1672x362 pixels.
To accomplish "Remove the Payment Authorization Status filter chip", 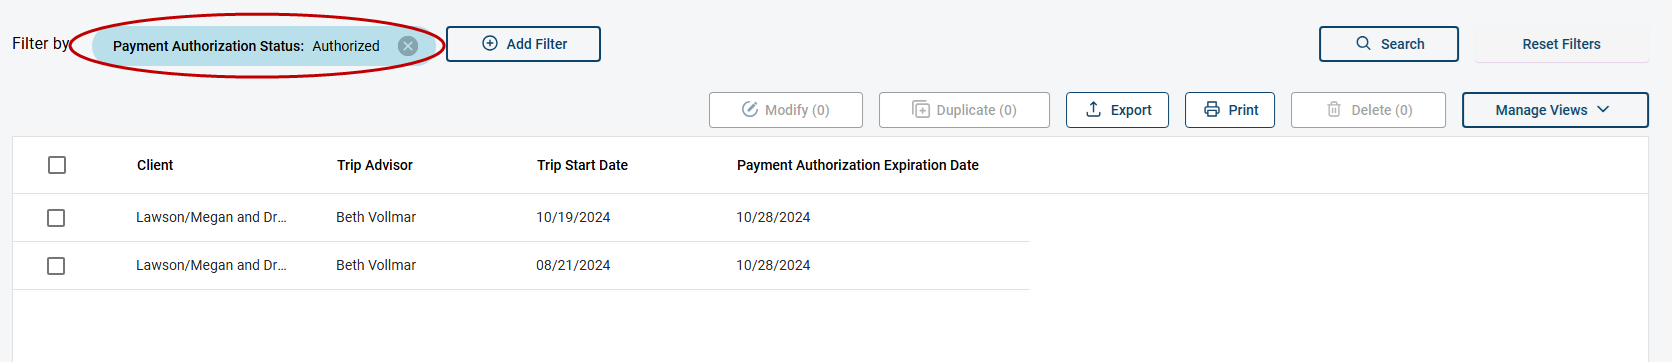I will pyautogui.click(x=408, y=46).
